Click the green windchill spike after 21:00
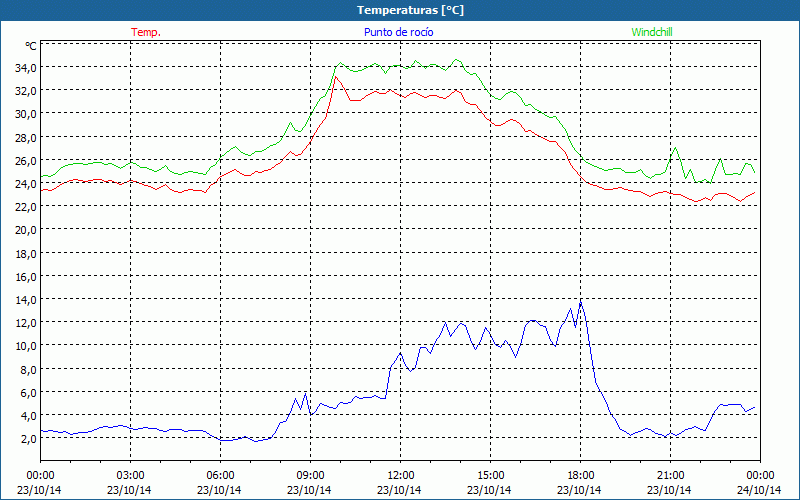Viewport: 800px width, 500px height. click(676, 148)
